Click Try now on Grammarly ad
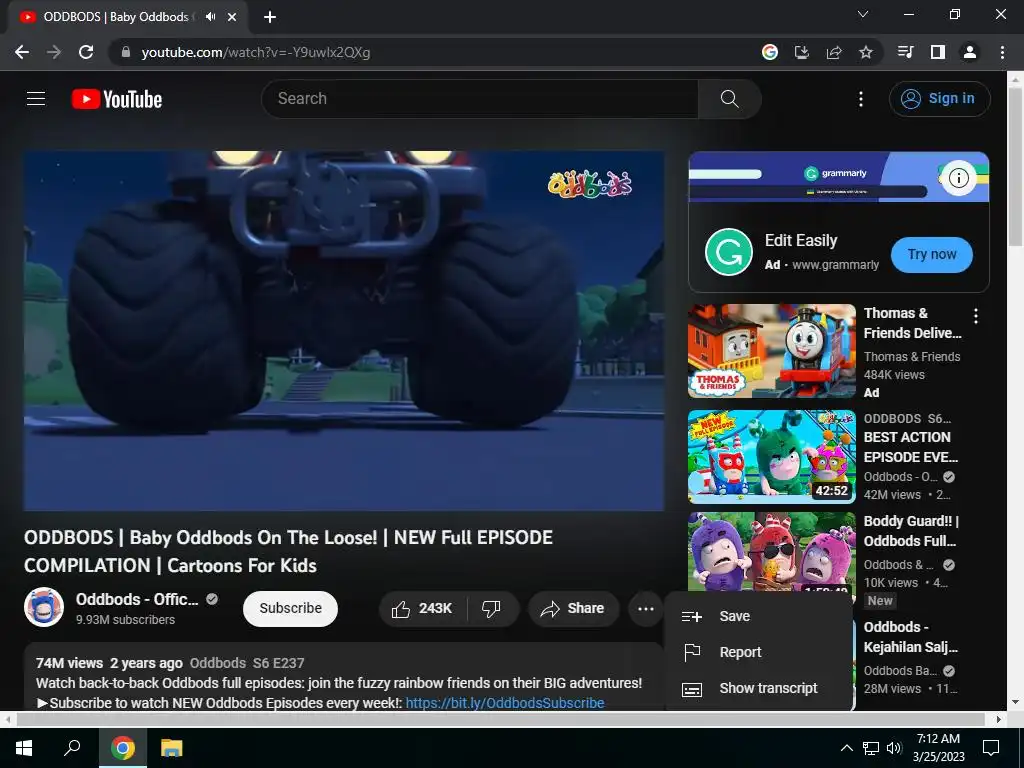Screen dimensions: 1024x768 click(x=932, y=255)
